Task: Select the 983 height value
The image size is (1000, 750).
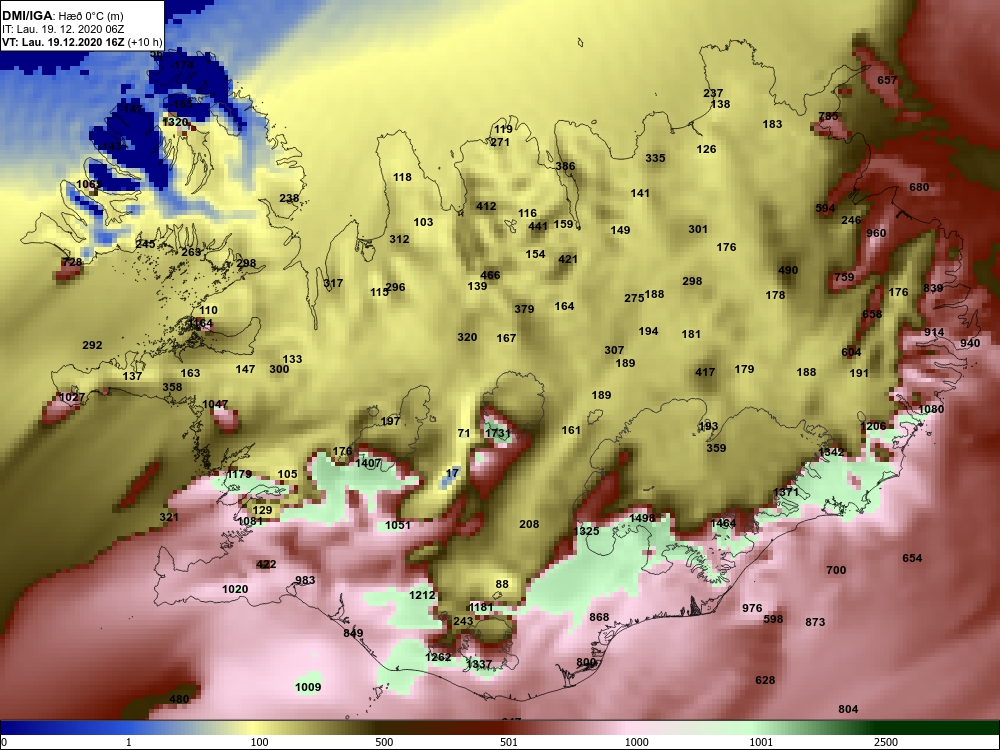Action: point(305,580)
